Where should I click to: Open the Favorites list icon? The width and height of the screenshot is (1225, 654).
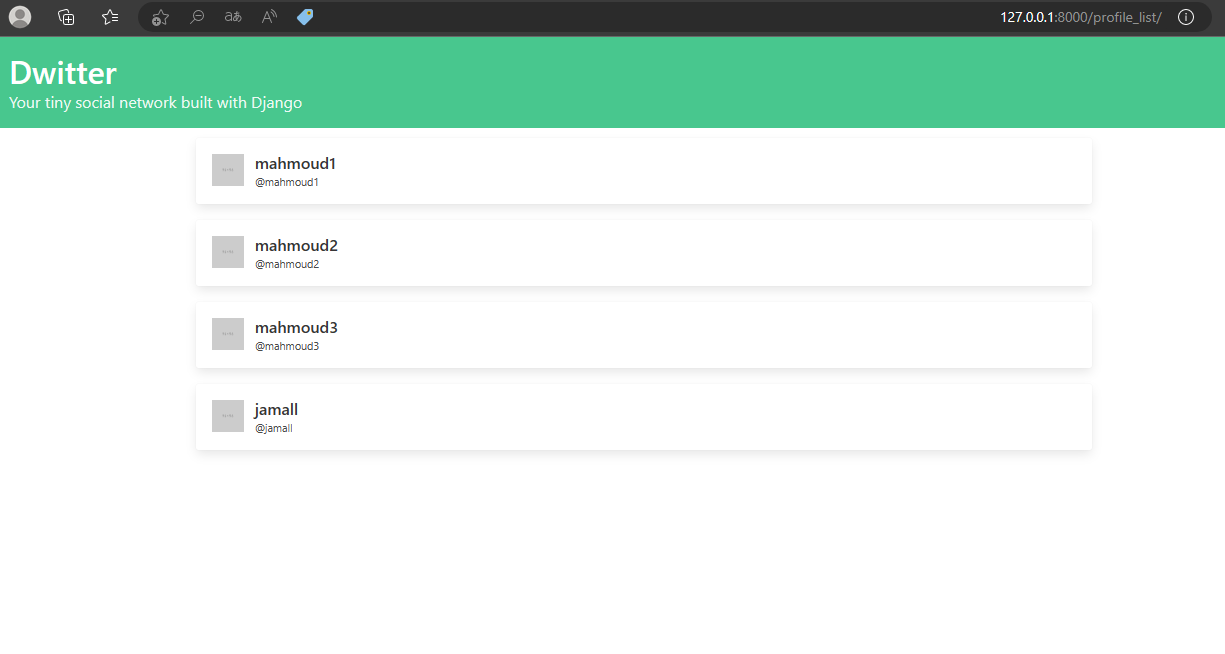[x=110, y=17]
